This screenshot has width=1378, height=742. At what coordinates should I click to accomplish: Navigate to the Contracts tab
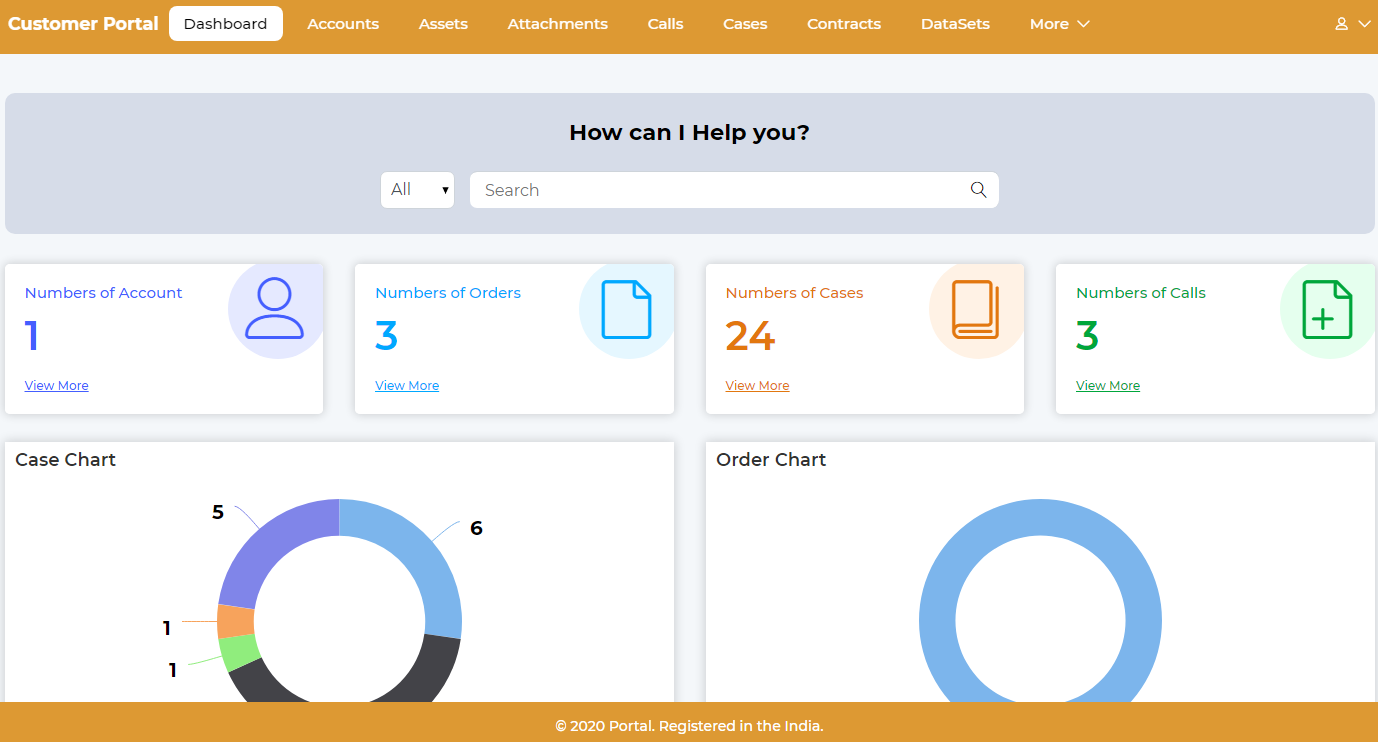pos(844,24)
